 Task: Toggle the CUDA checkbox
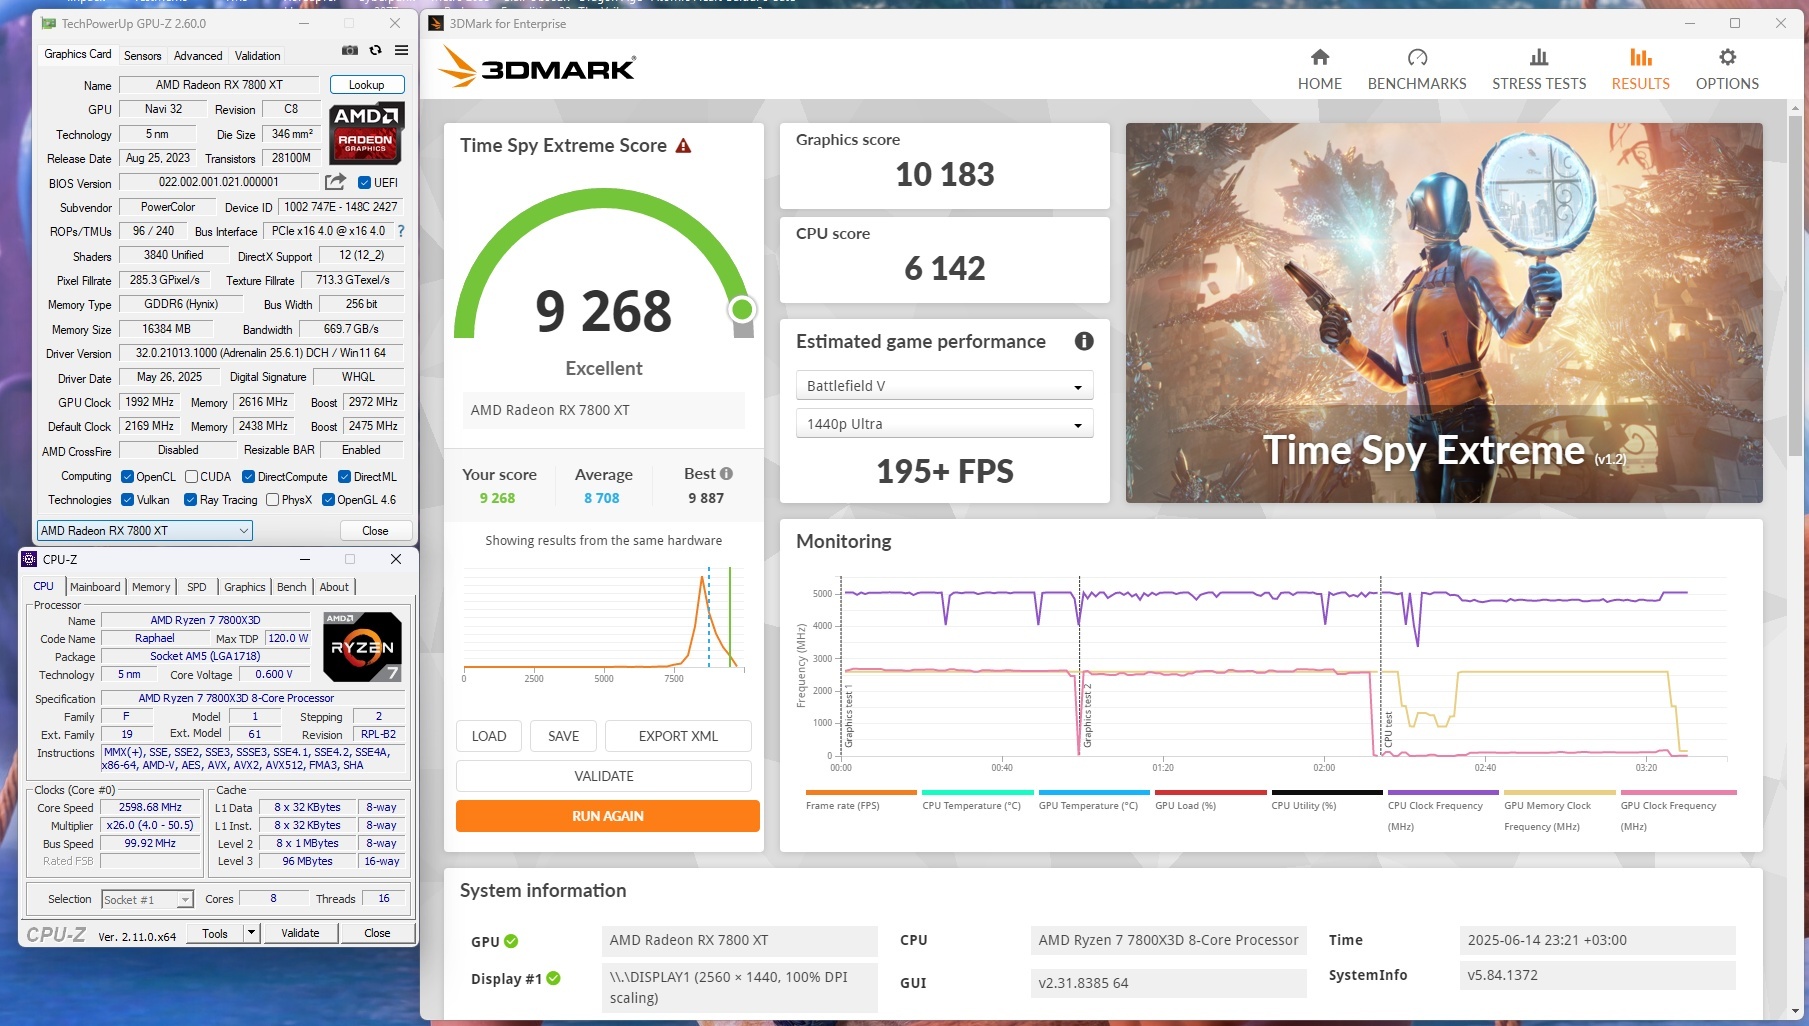coord(191,477)
